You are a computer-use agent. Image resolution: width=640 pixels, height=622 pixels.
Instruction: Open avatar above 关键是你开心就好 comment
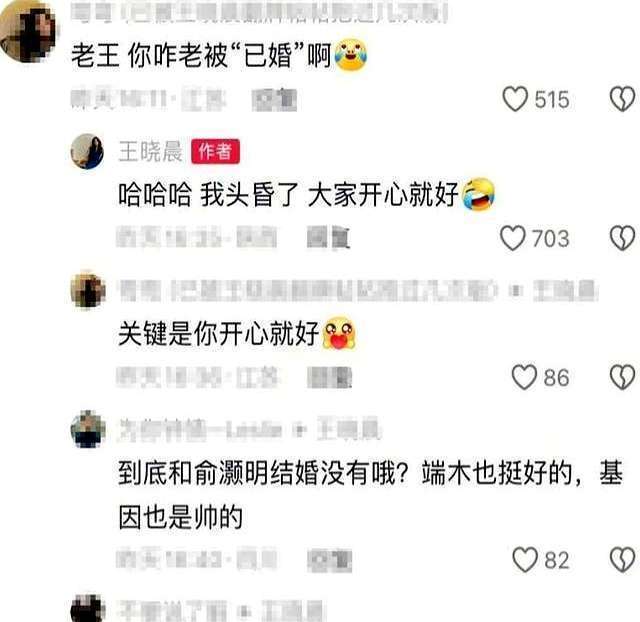[88, 291]
